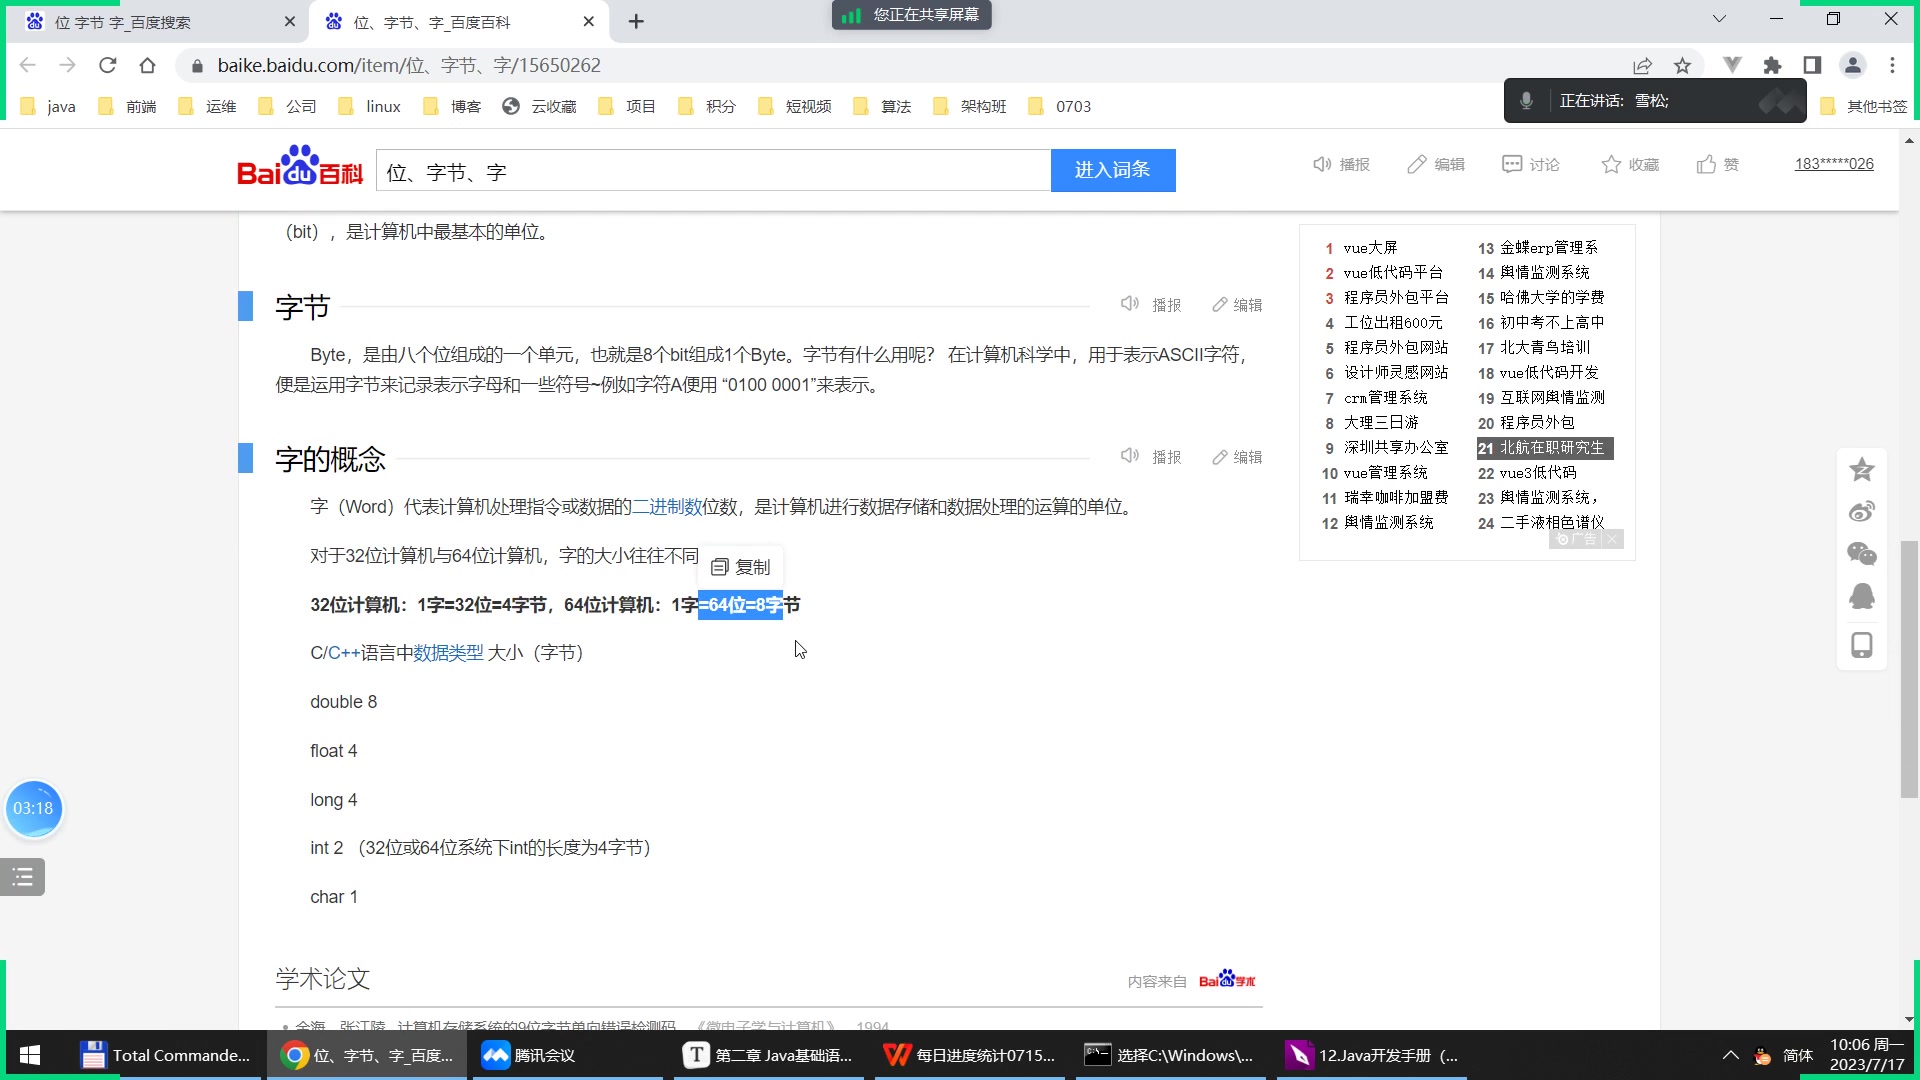Click the QQ bell icon in sidebar
The image size is (1920, 1080).
1861,597
